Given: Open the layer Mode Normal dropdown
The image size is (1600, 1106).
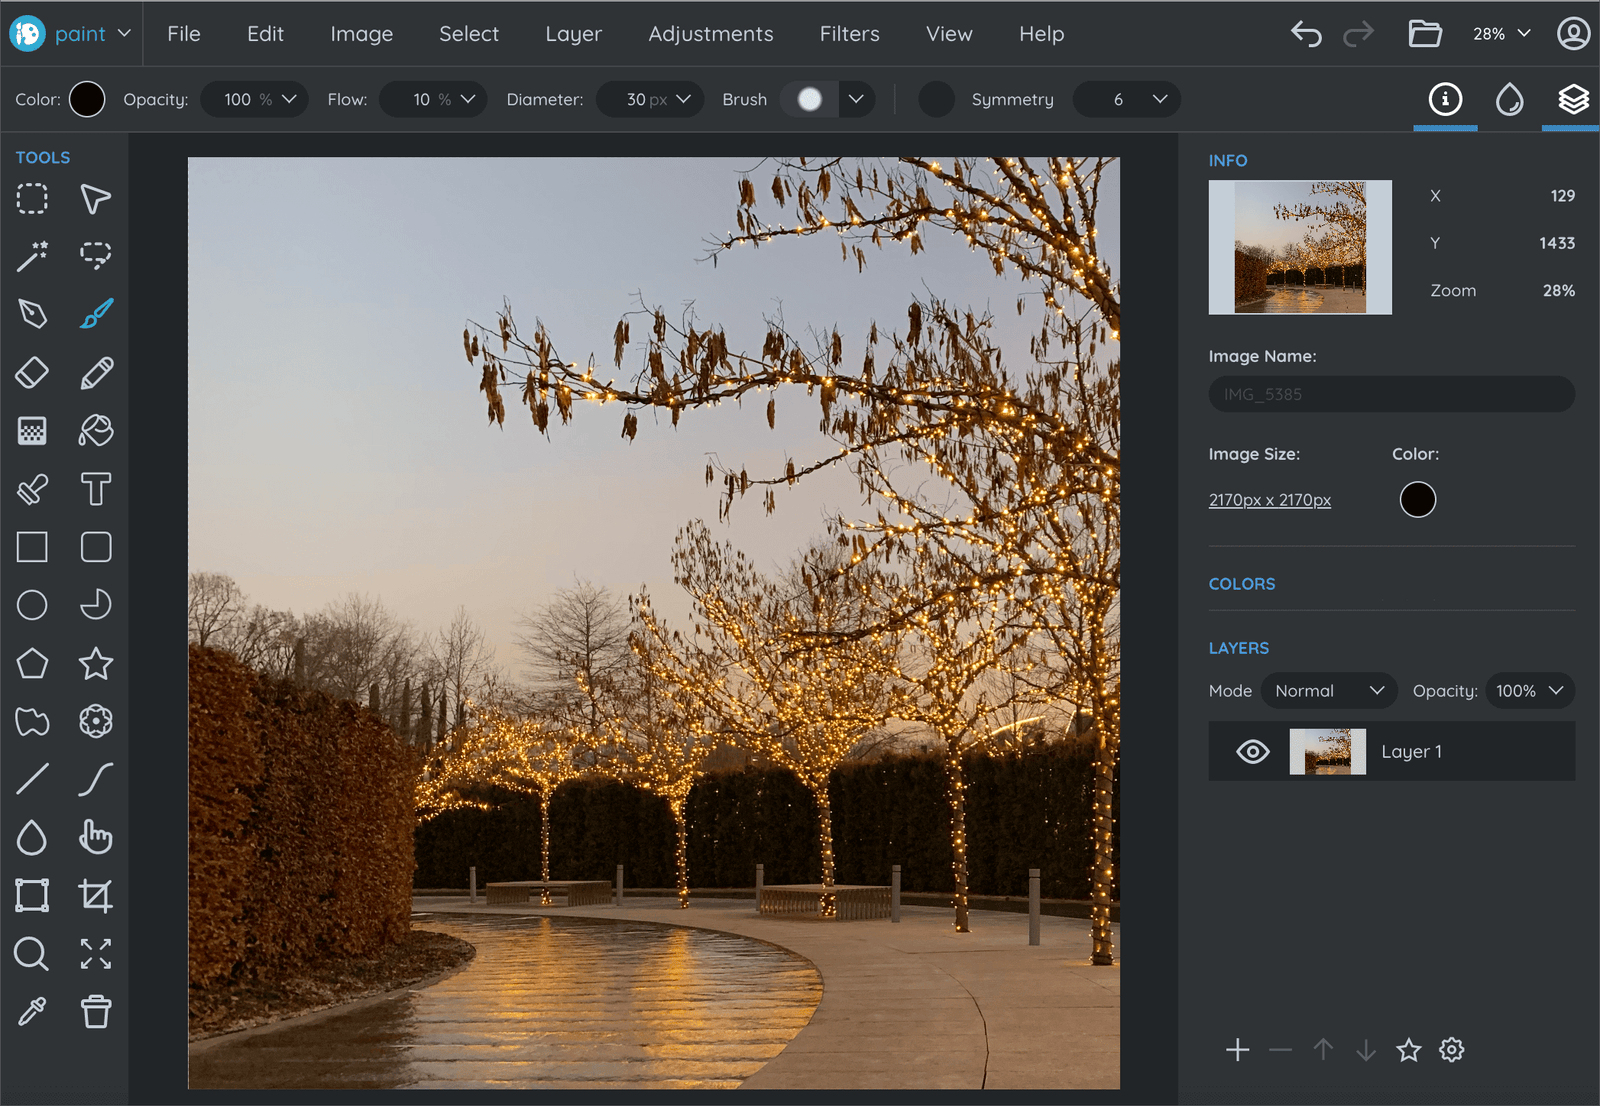Looking at the screenshot, I should click(x=1328, y=691).
